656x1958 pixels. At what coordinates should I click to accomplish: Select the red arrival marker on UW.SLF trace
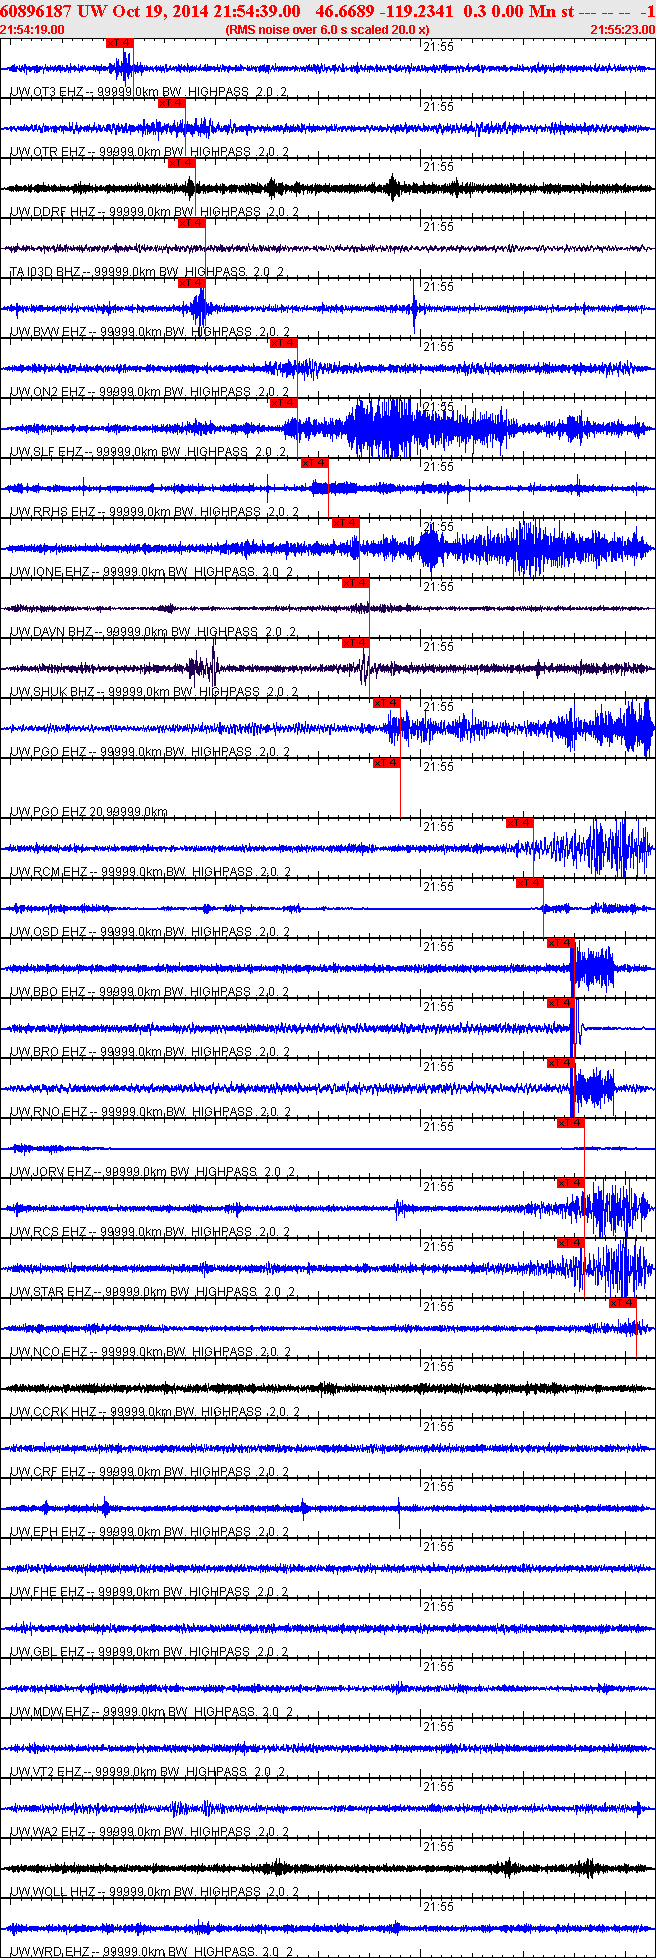click(x=283, y=403)
